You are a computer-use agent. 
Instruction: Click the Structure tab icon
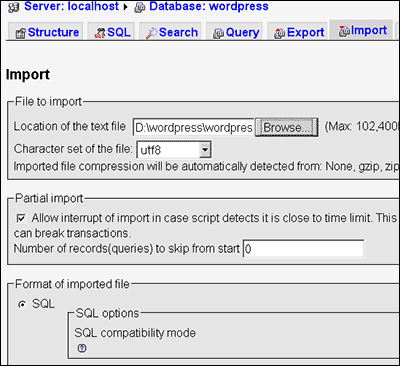coord(21,33)
